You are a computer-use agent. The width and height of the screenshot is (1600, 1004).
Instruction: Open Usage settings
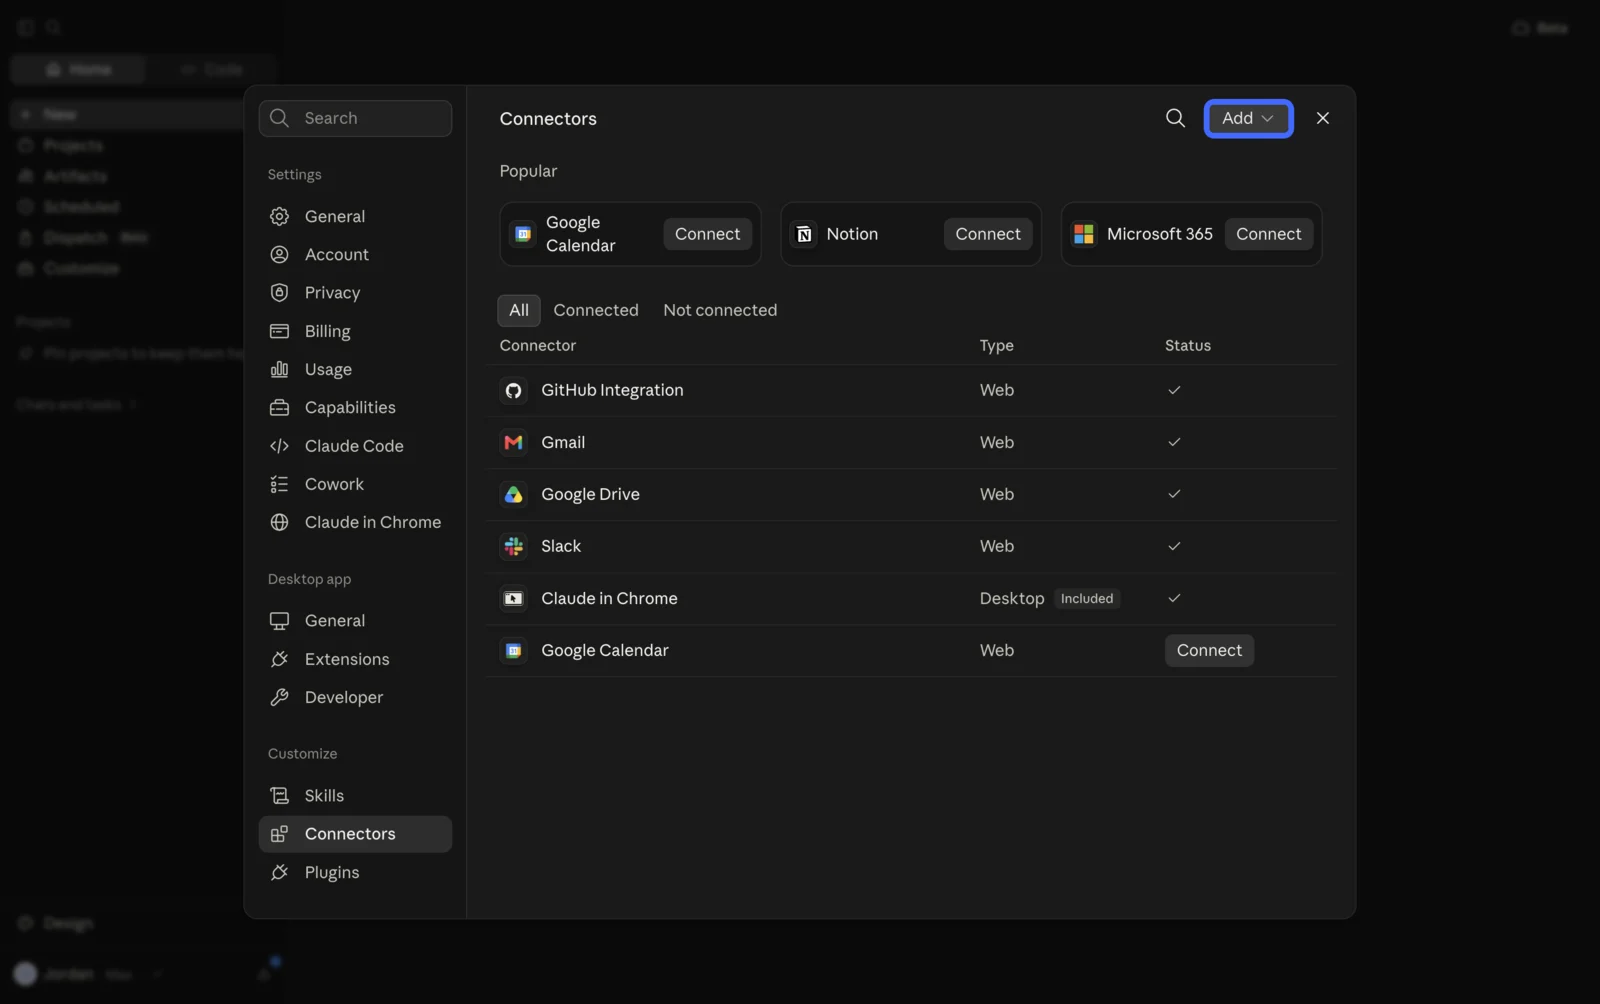[x=355, y=369]
